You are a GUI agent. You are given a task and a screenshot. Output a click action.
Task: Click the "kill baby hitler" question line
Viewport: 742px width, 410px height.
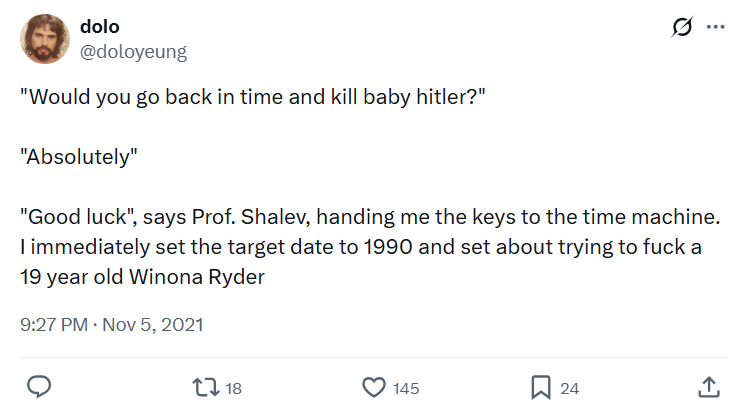[x=253, y=97]
